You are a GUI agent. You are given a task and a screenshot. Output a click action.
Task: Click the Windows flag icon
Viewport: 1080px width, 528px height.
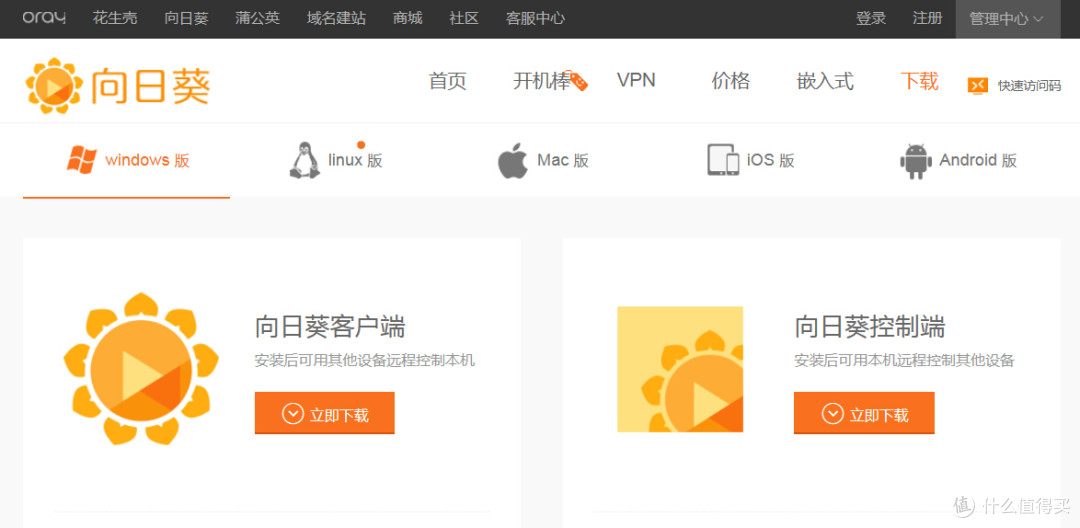[81, 160]
